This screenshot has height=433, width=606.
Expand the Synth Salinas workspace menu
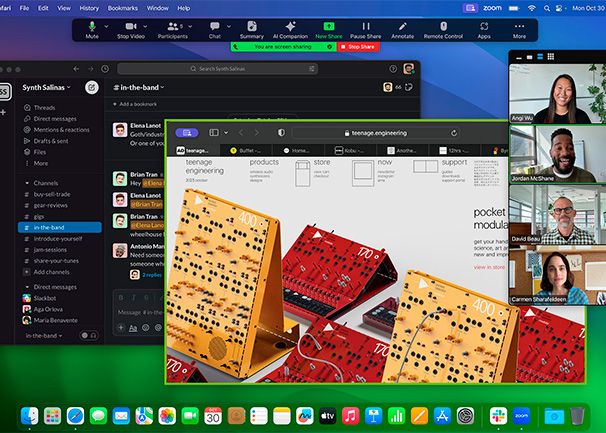point(46,88)
